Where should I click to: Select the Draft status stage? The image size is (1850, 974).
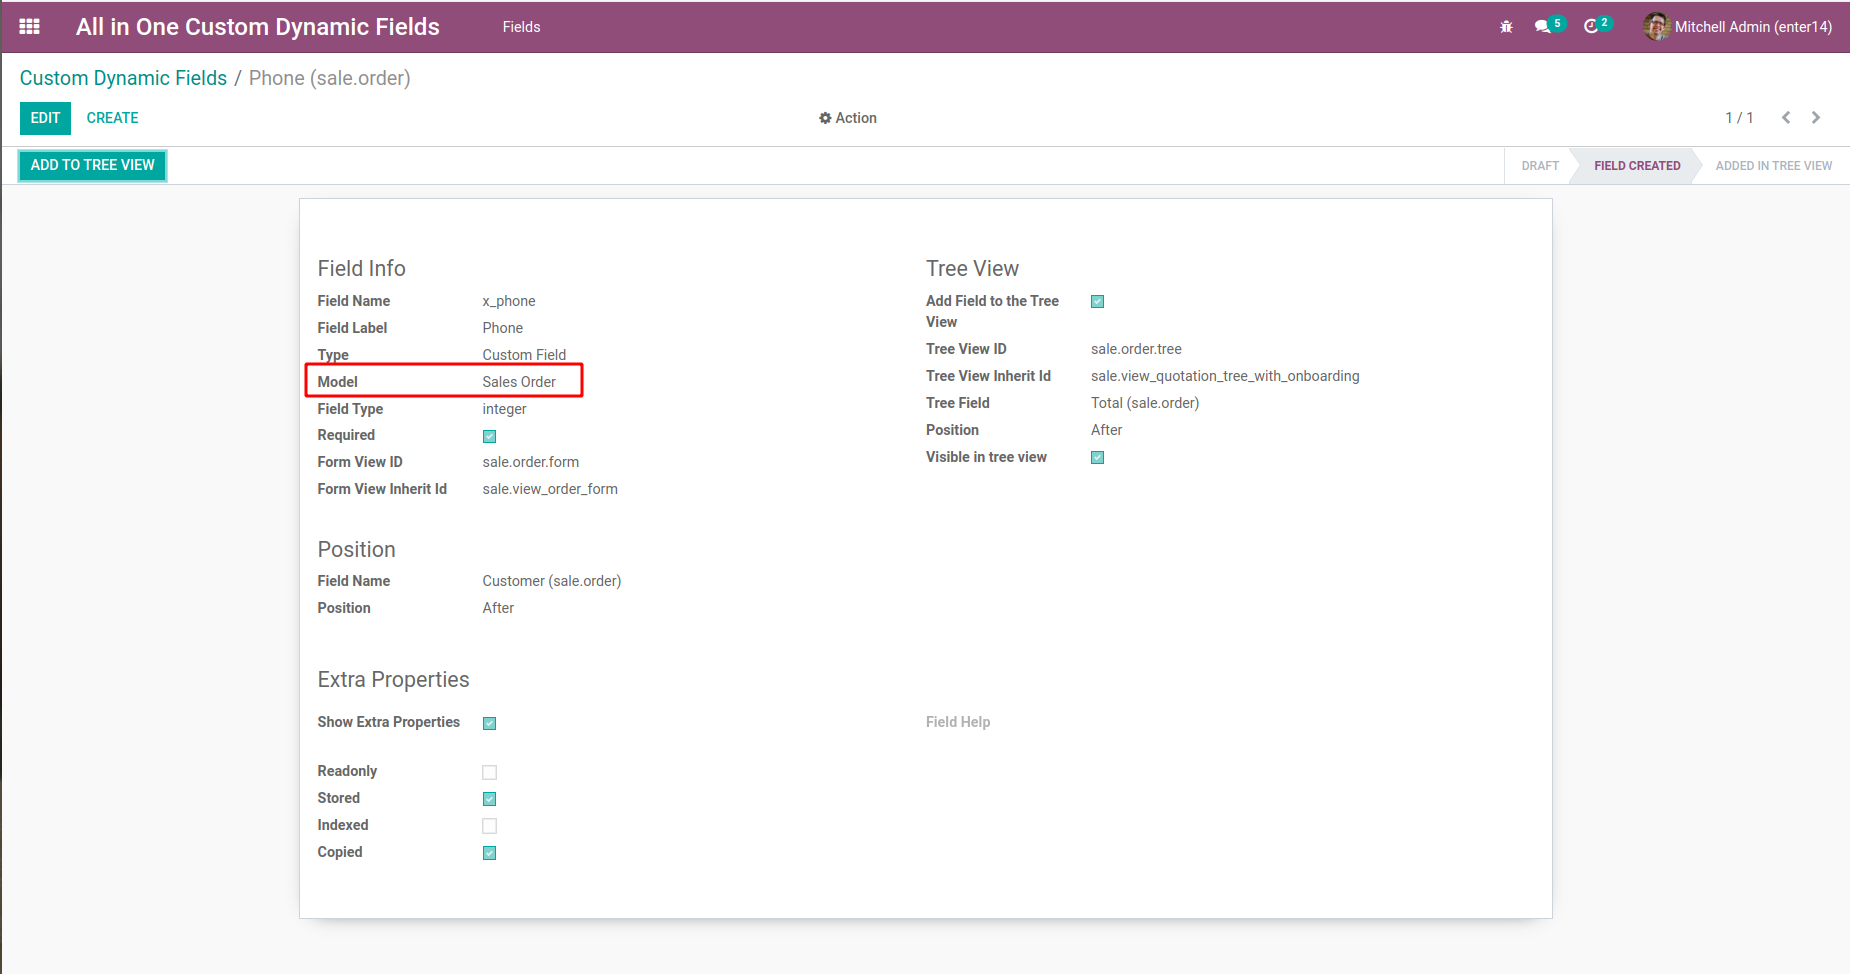(x=1540, y=166)
